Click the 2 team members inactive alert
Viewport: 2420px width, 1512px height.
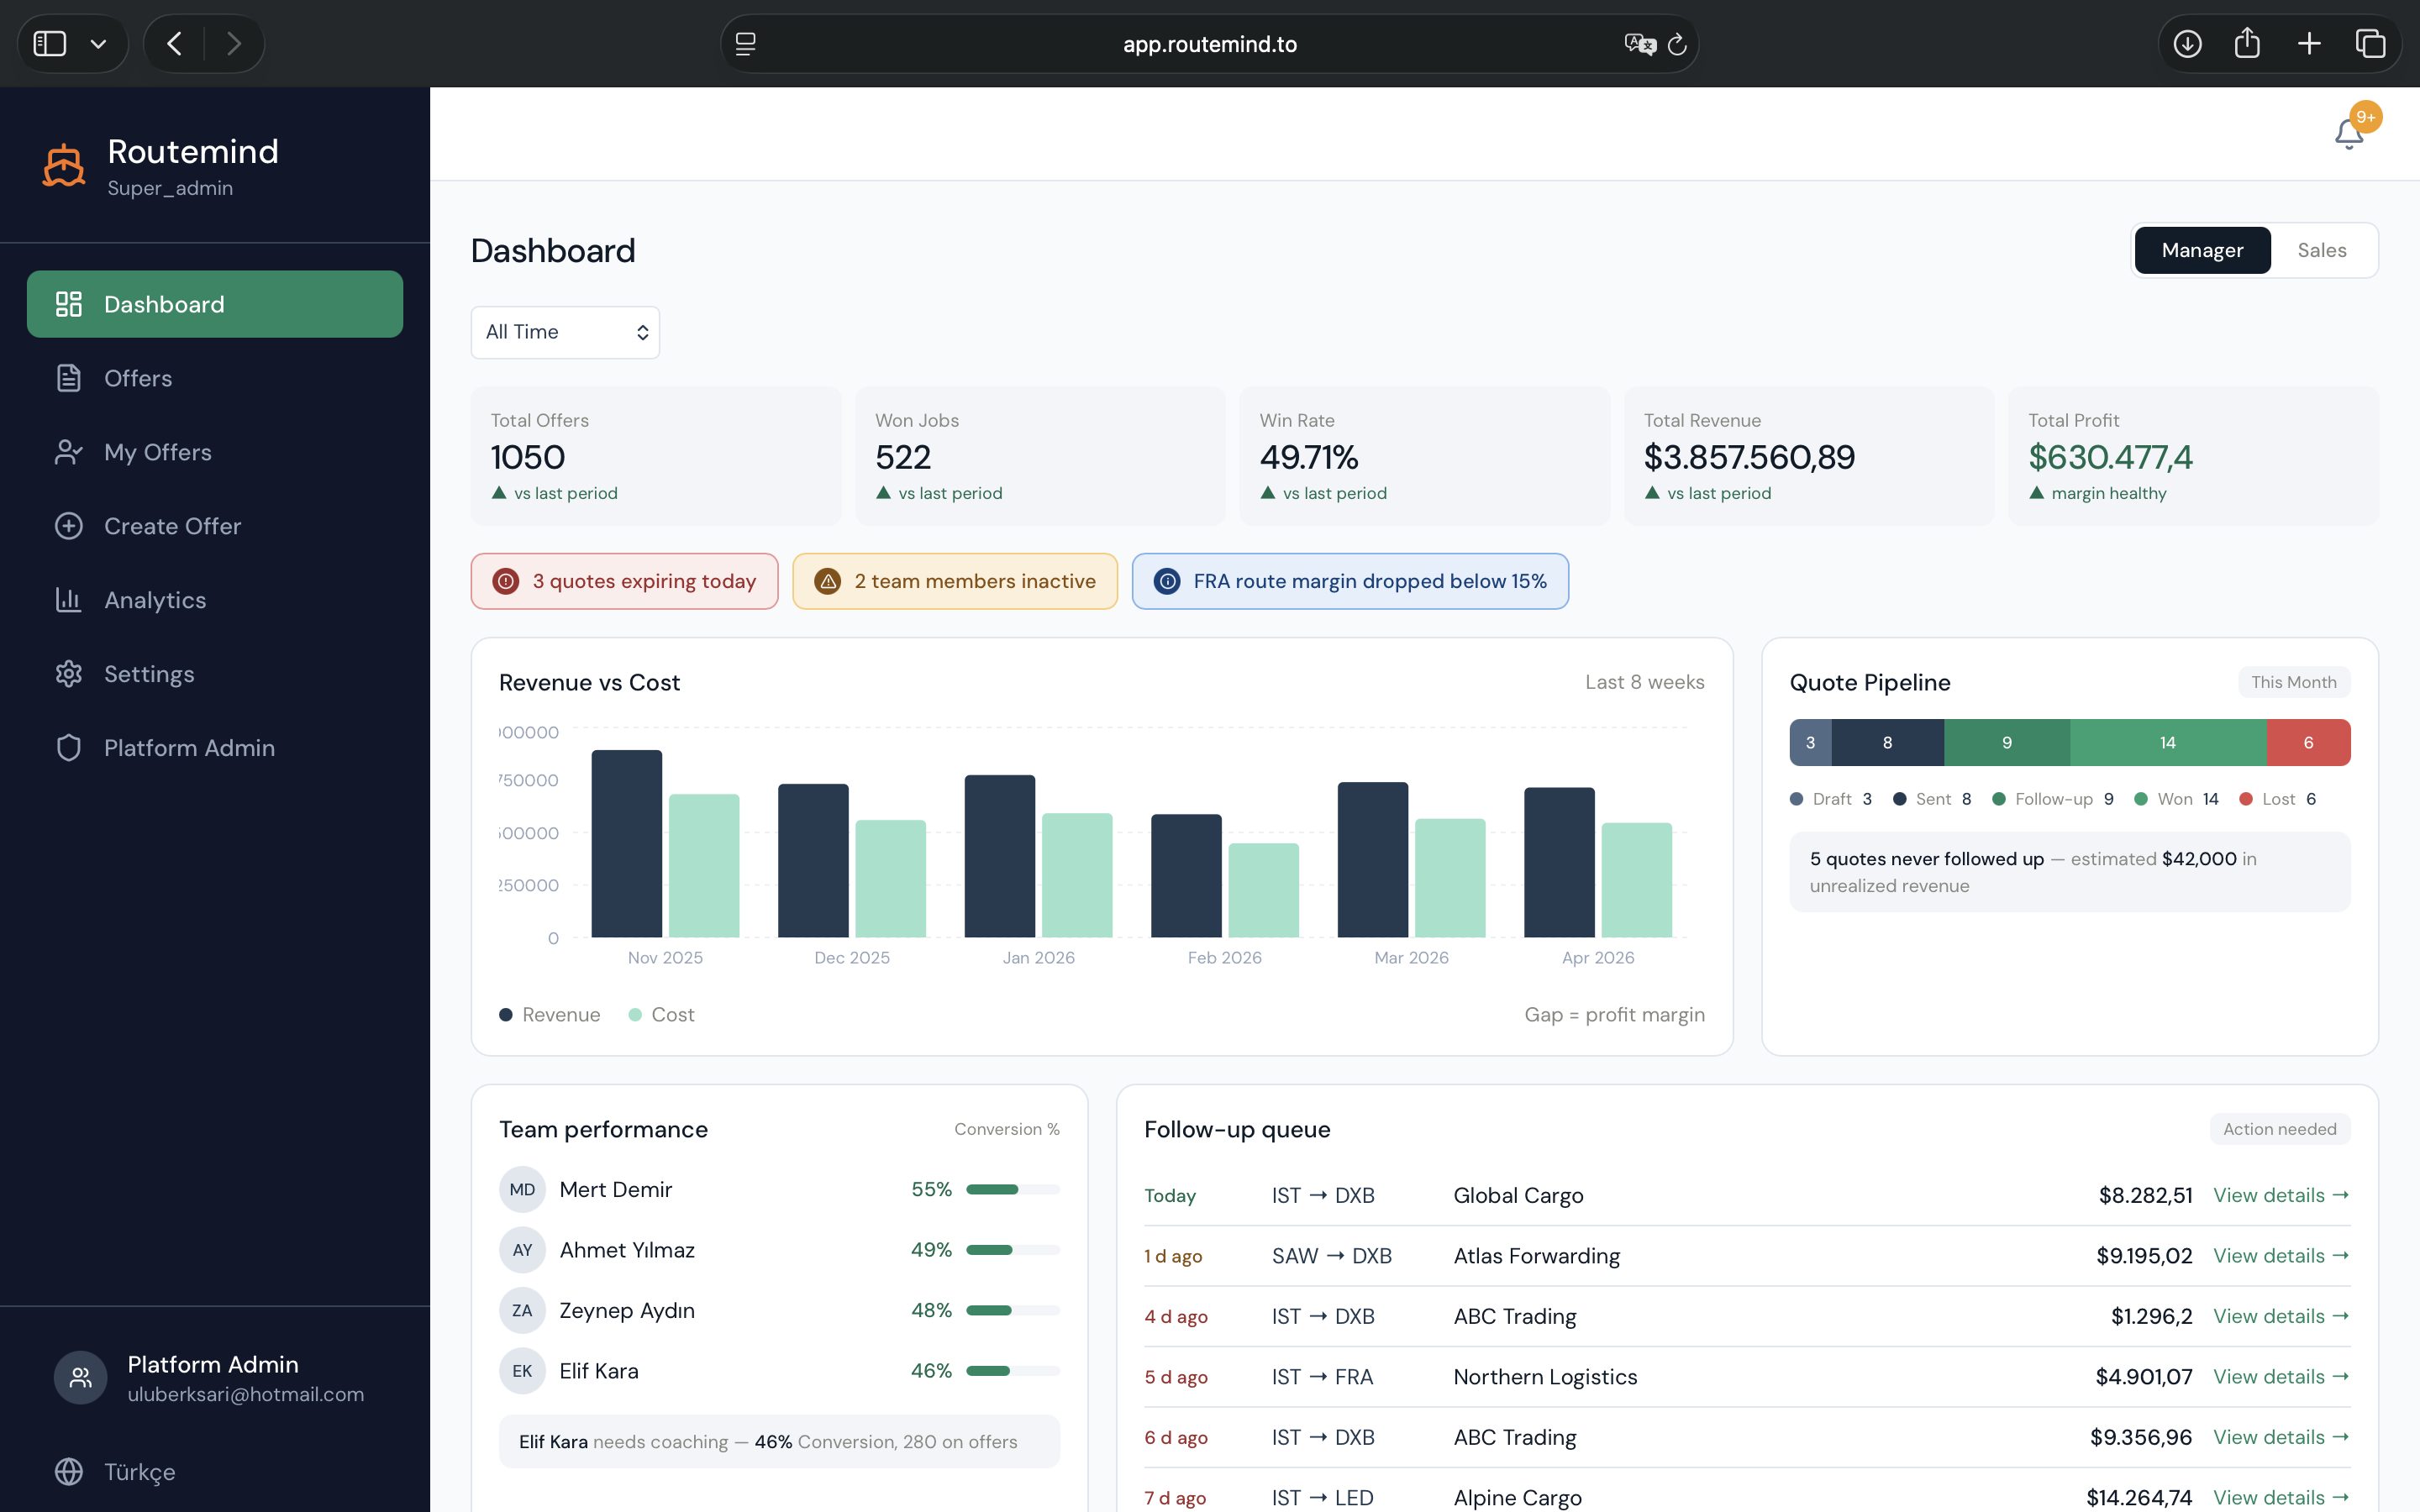tap(954, 581)
